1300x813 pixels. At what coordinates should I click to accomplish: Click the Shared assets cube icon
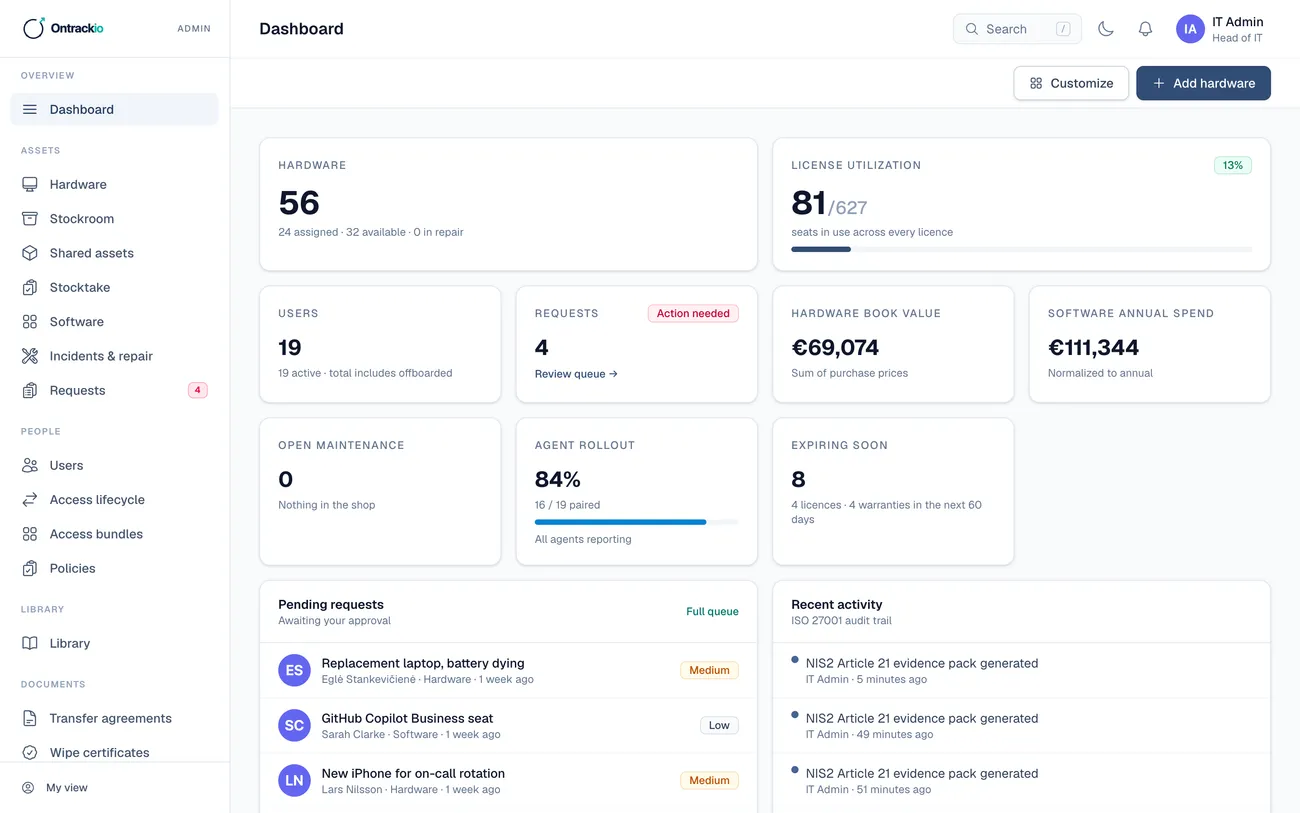(x=30, y=253)
